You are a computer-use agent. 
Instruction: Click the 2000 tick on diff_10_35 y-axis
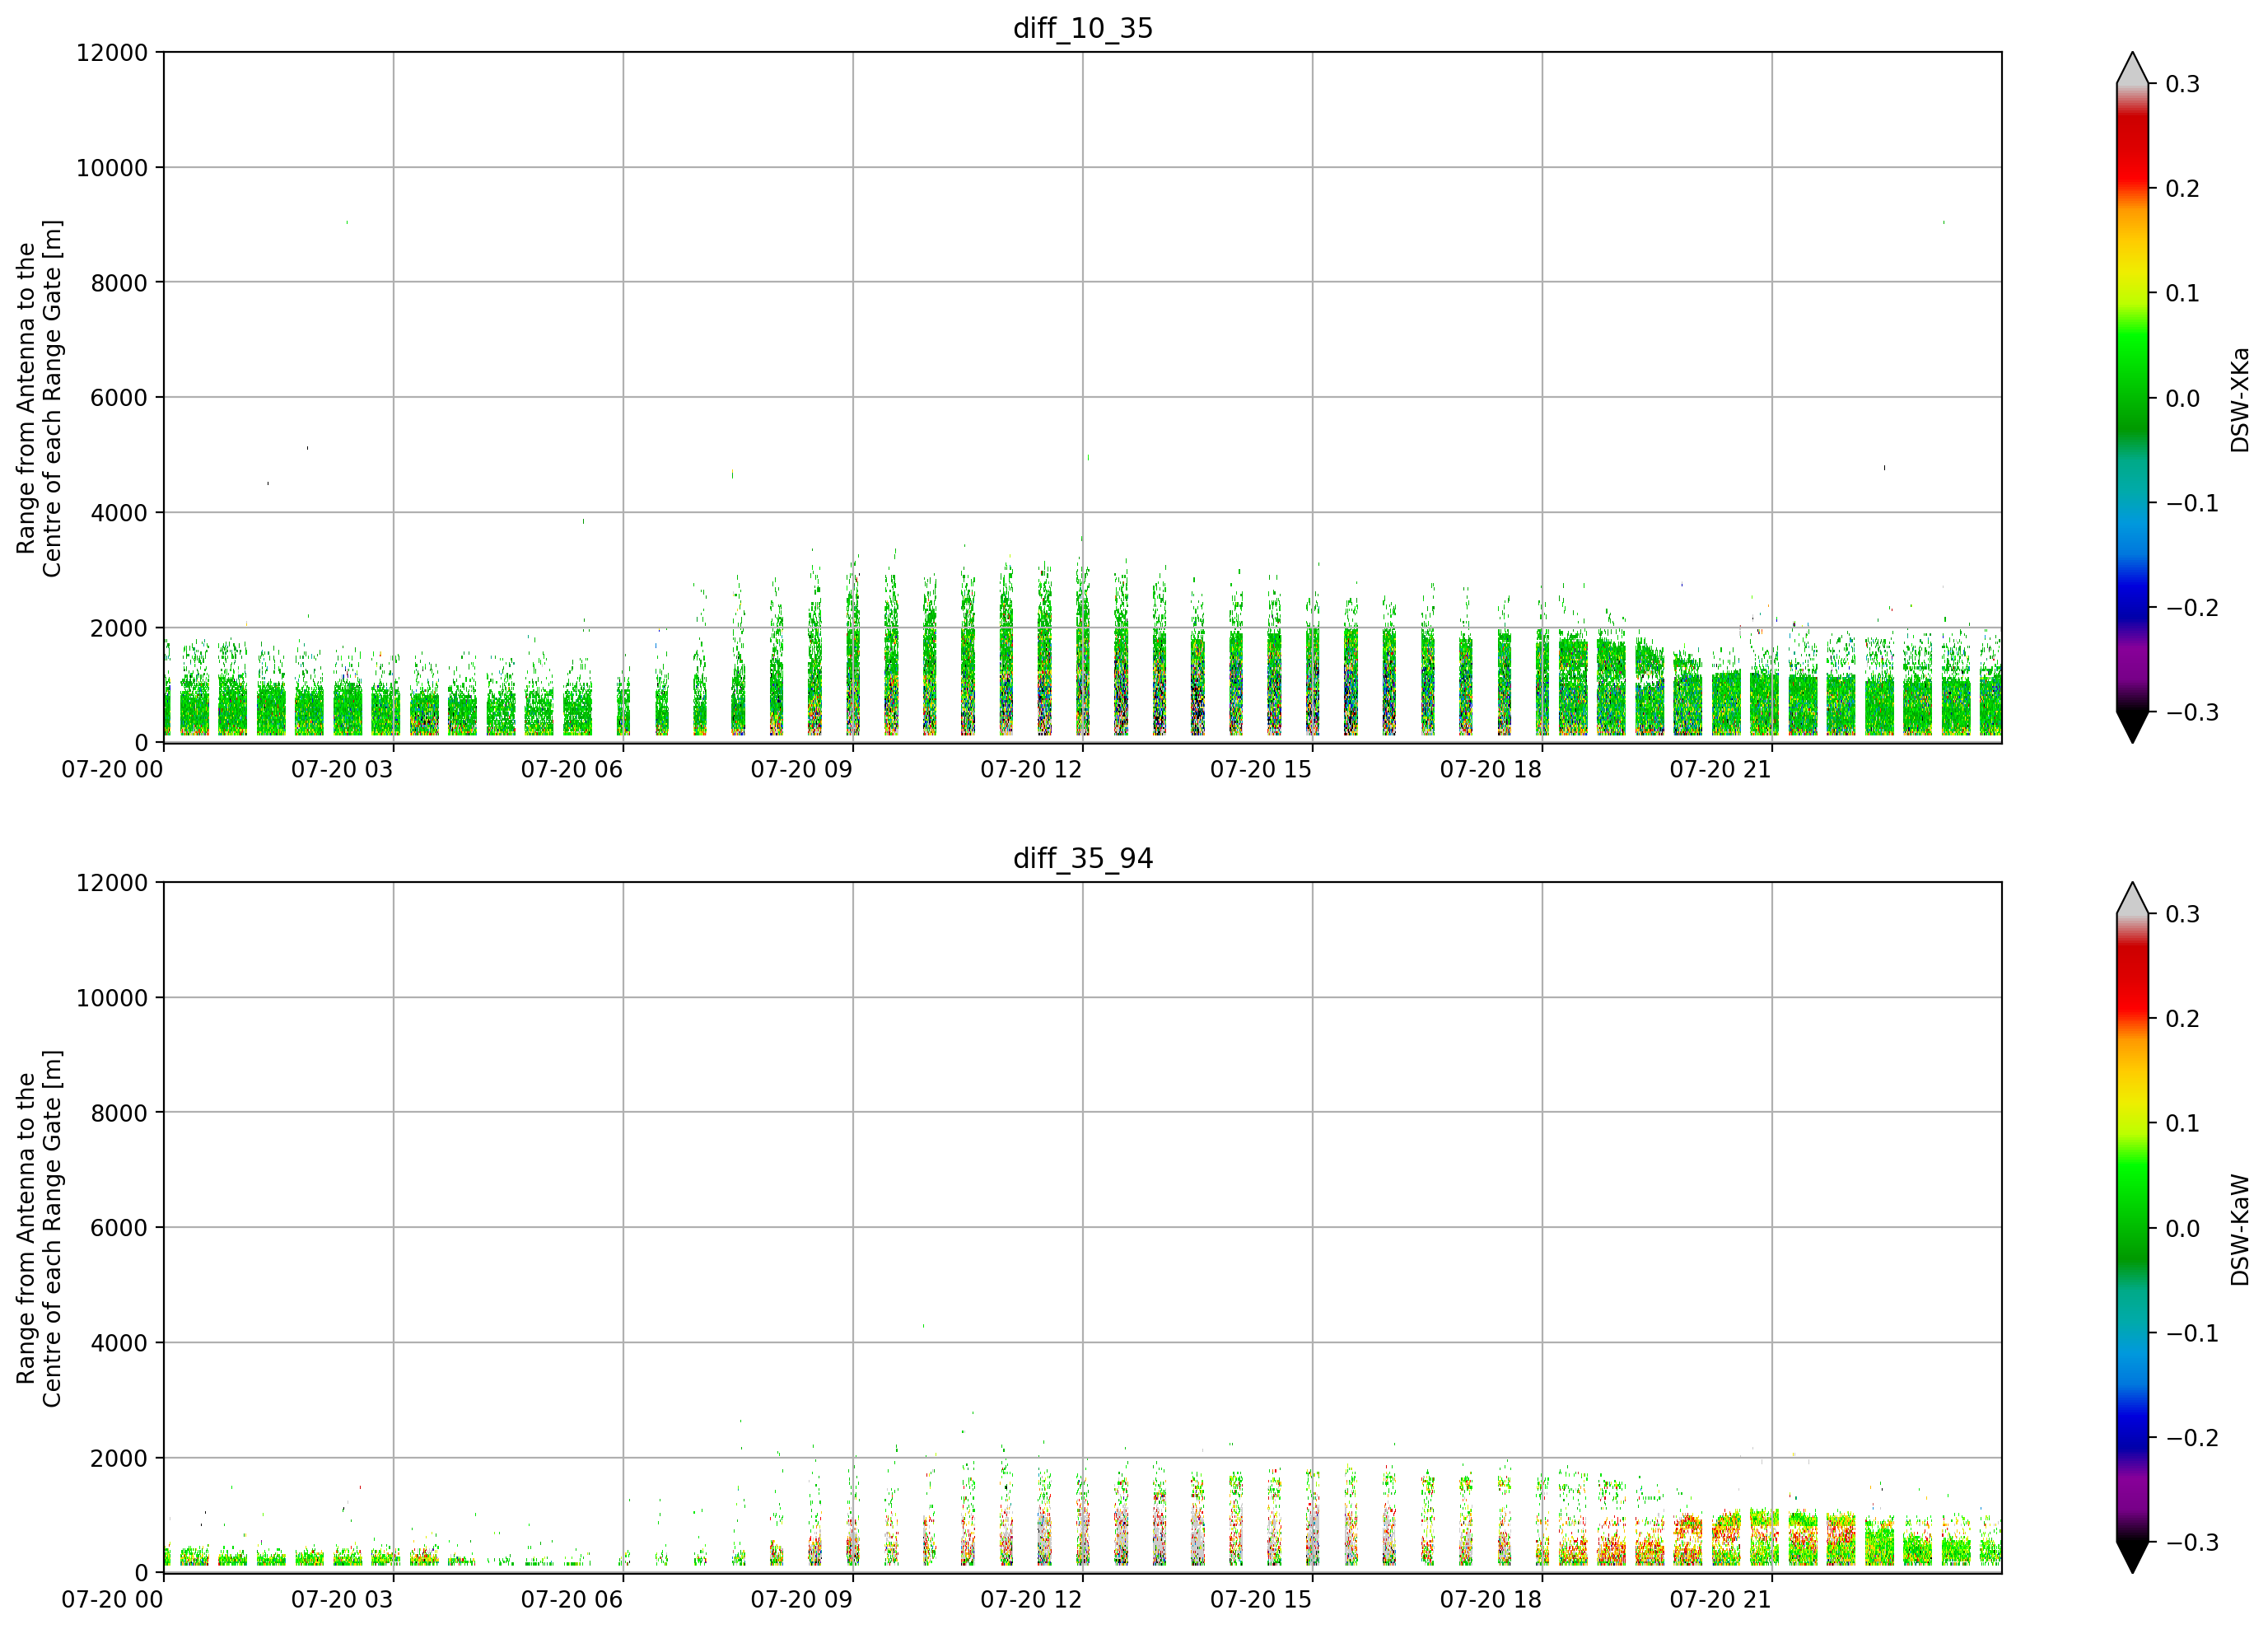[119, 628]
